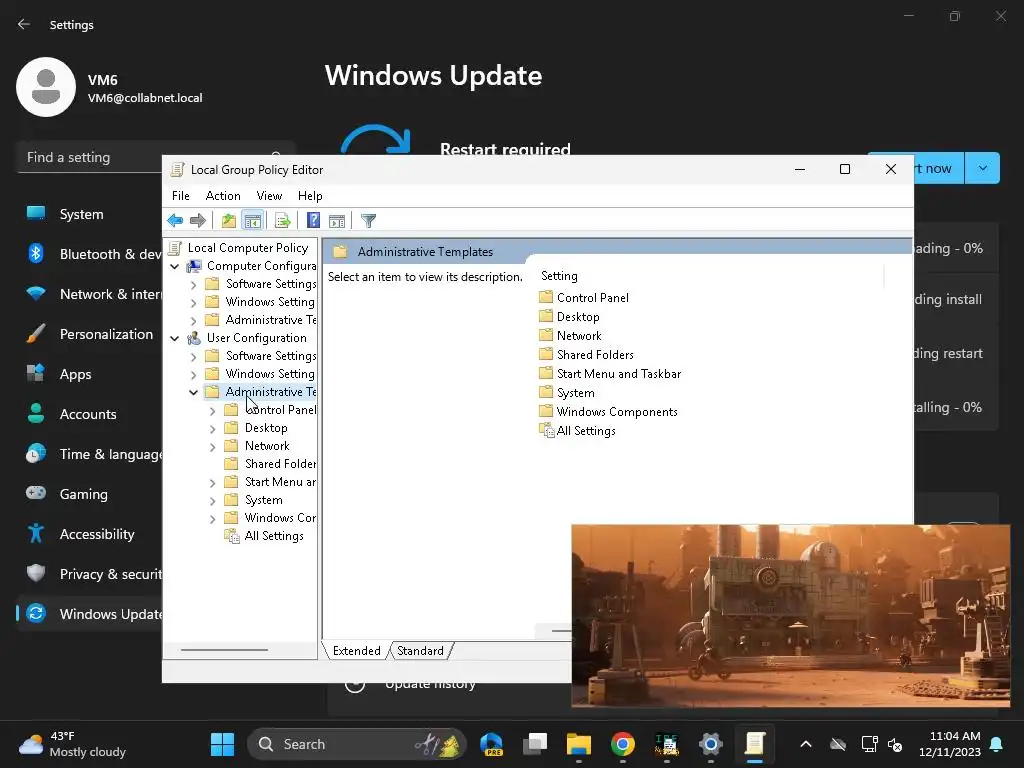Click the Export List toolbar icon

pos(282,221)
